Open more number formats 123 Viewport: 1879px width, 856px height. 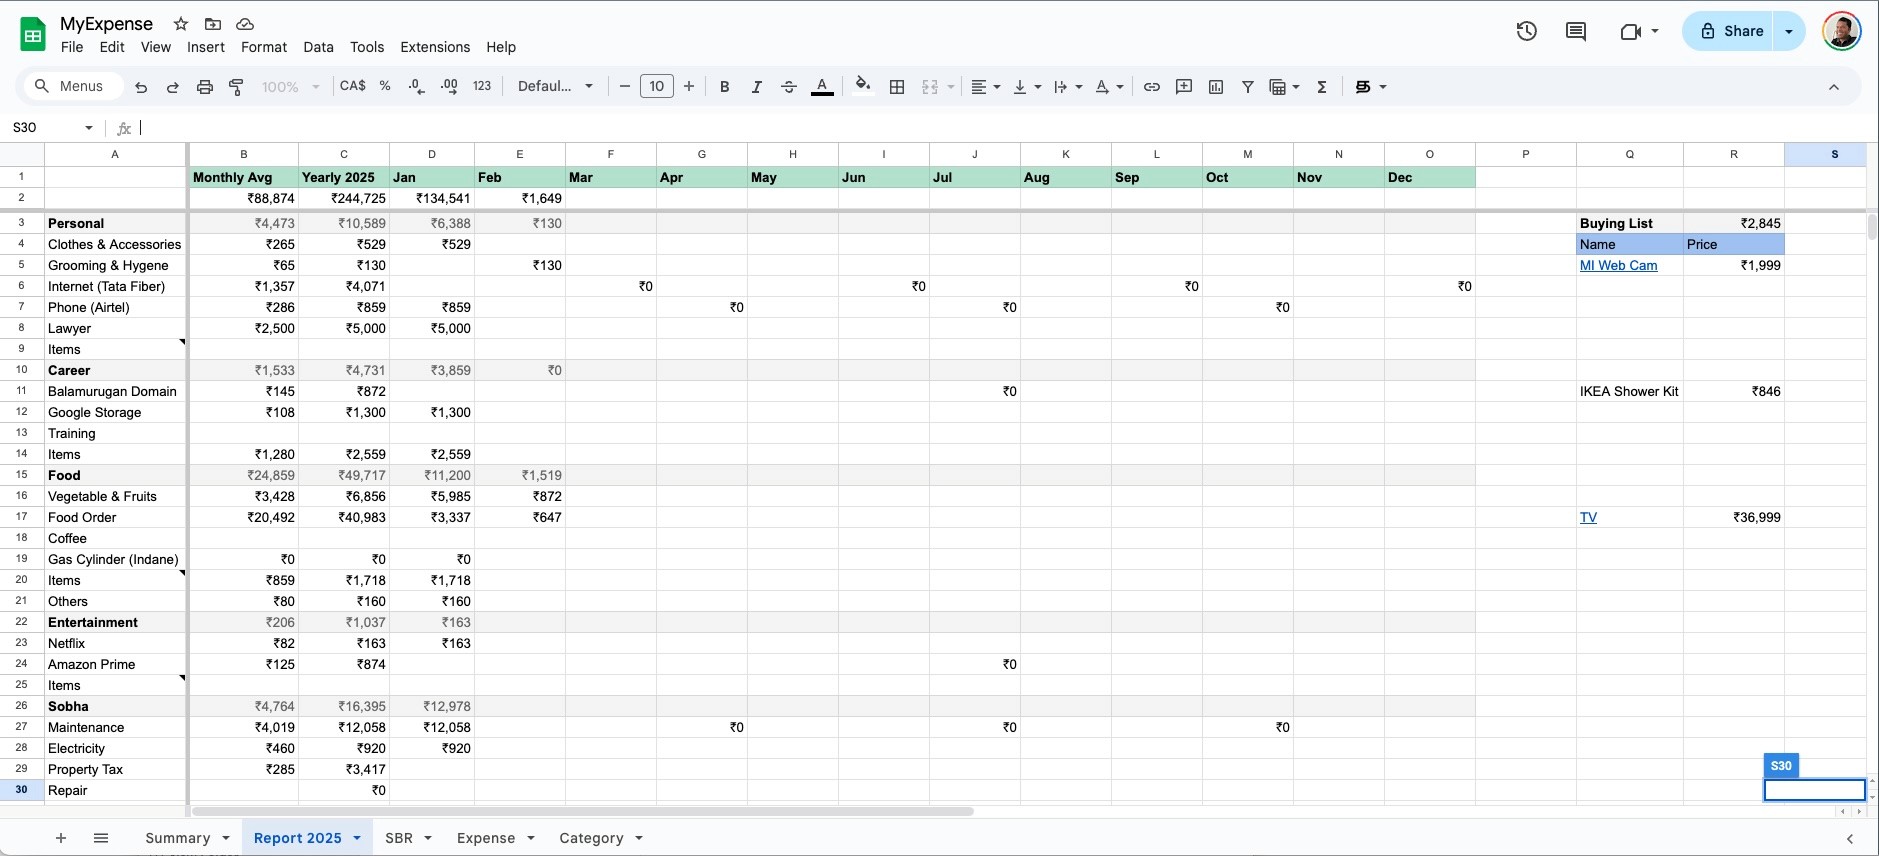[x=482, y=86]
